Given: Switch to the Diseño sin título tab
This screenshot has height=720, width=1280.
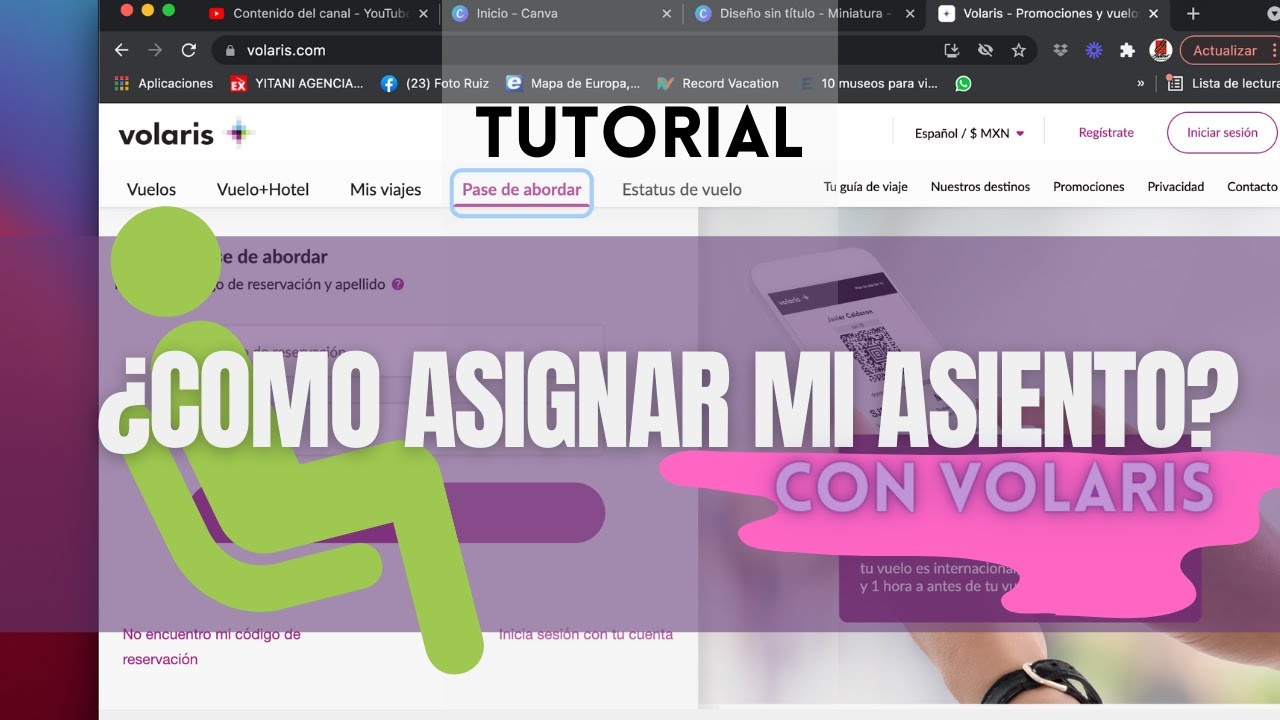Looking at the screenshot, I should tap(806, 14).
